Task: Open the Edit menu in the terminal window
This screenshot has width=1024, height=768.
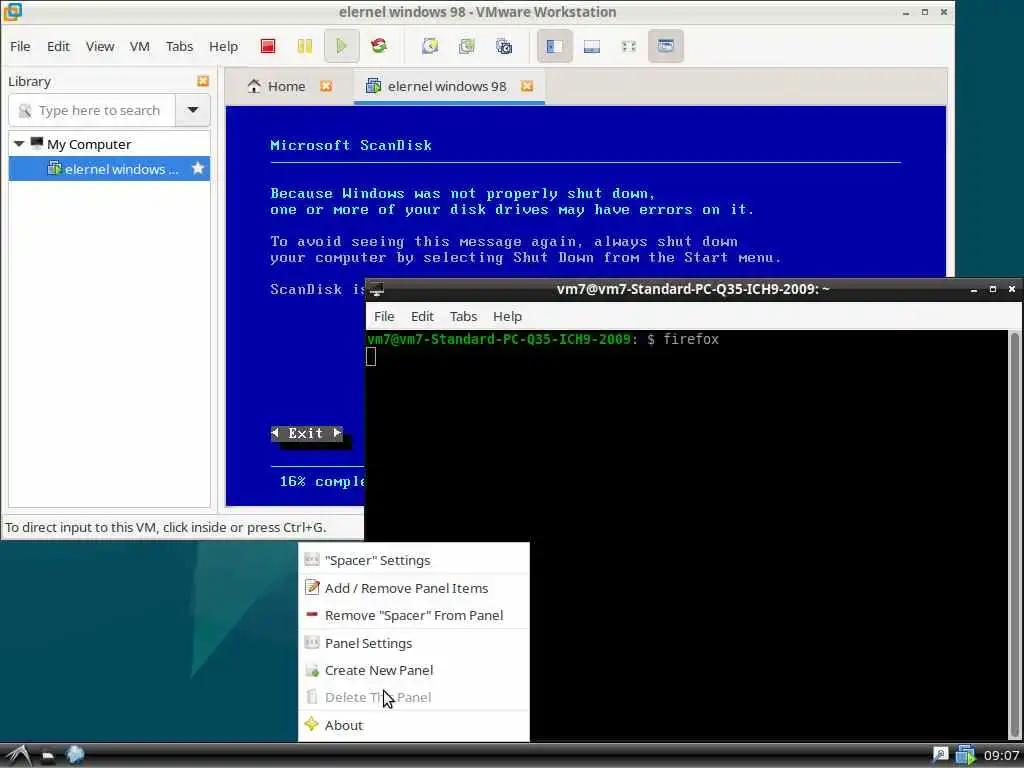Action: click(422, 316)
